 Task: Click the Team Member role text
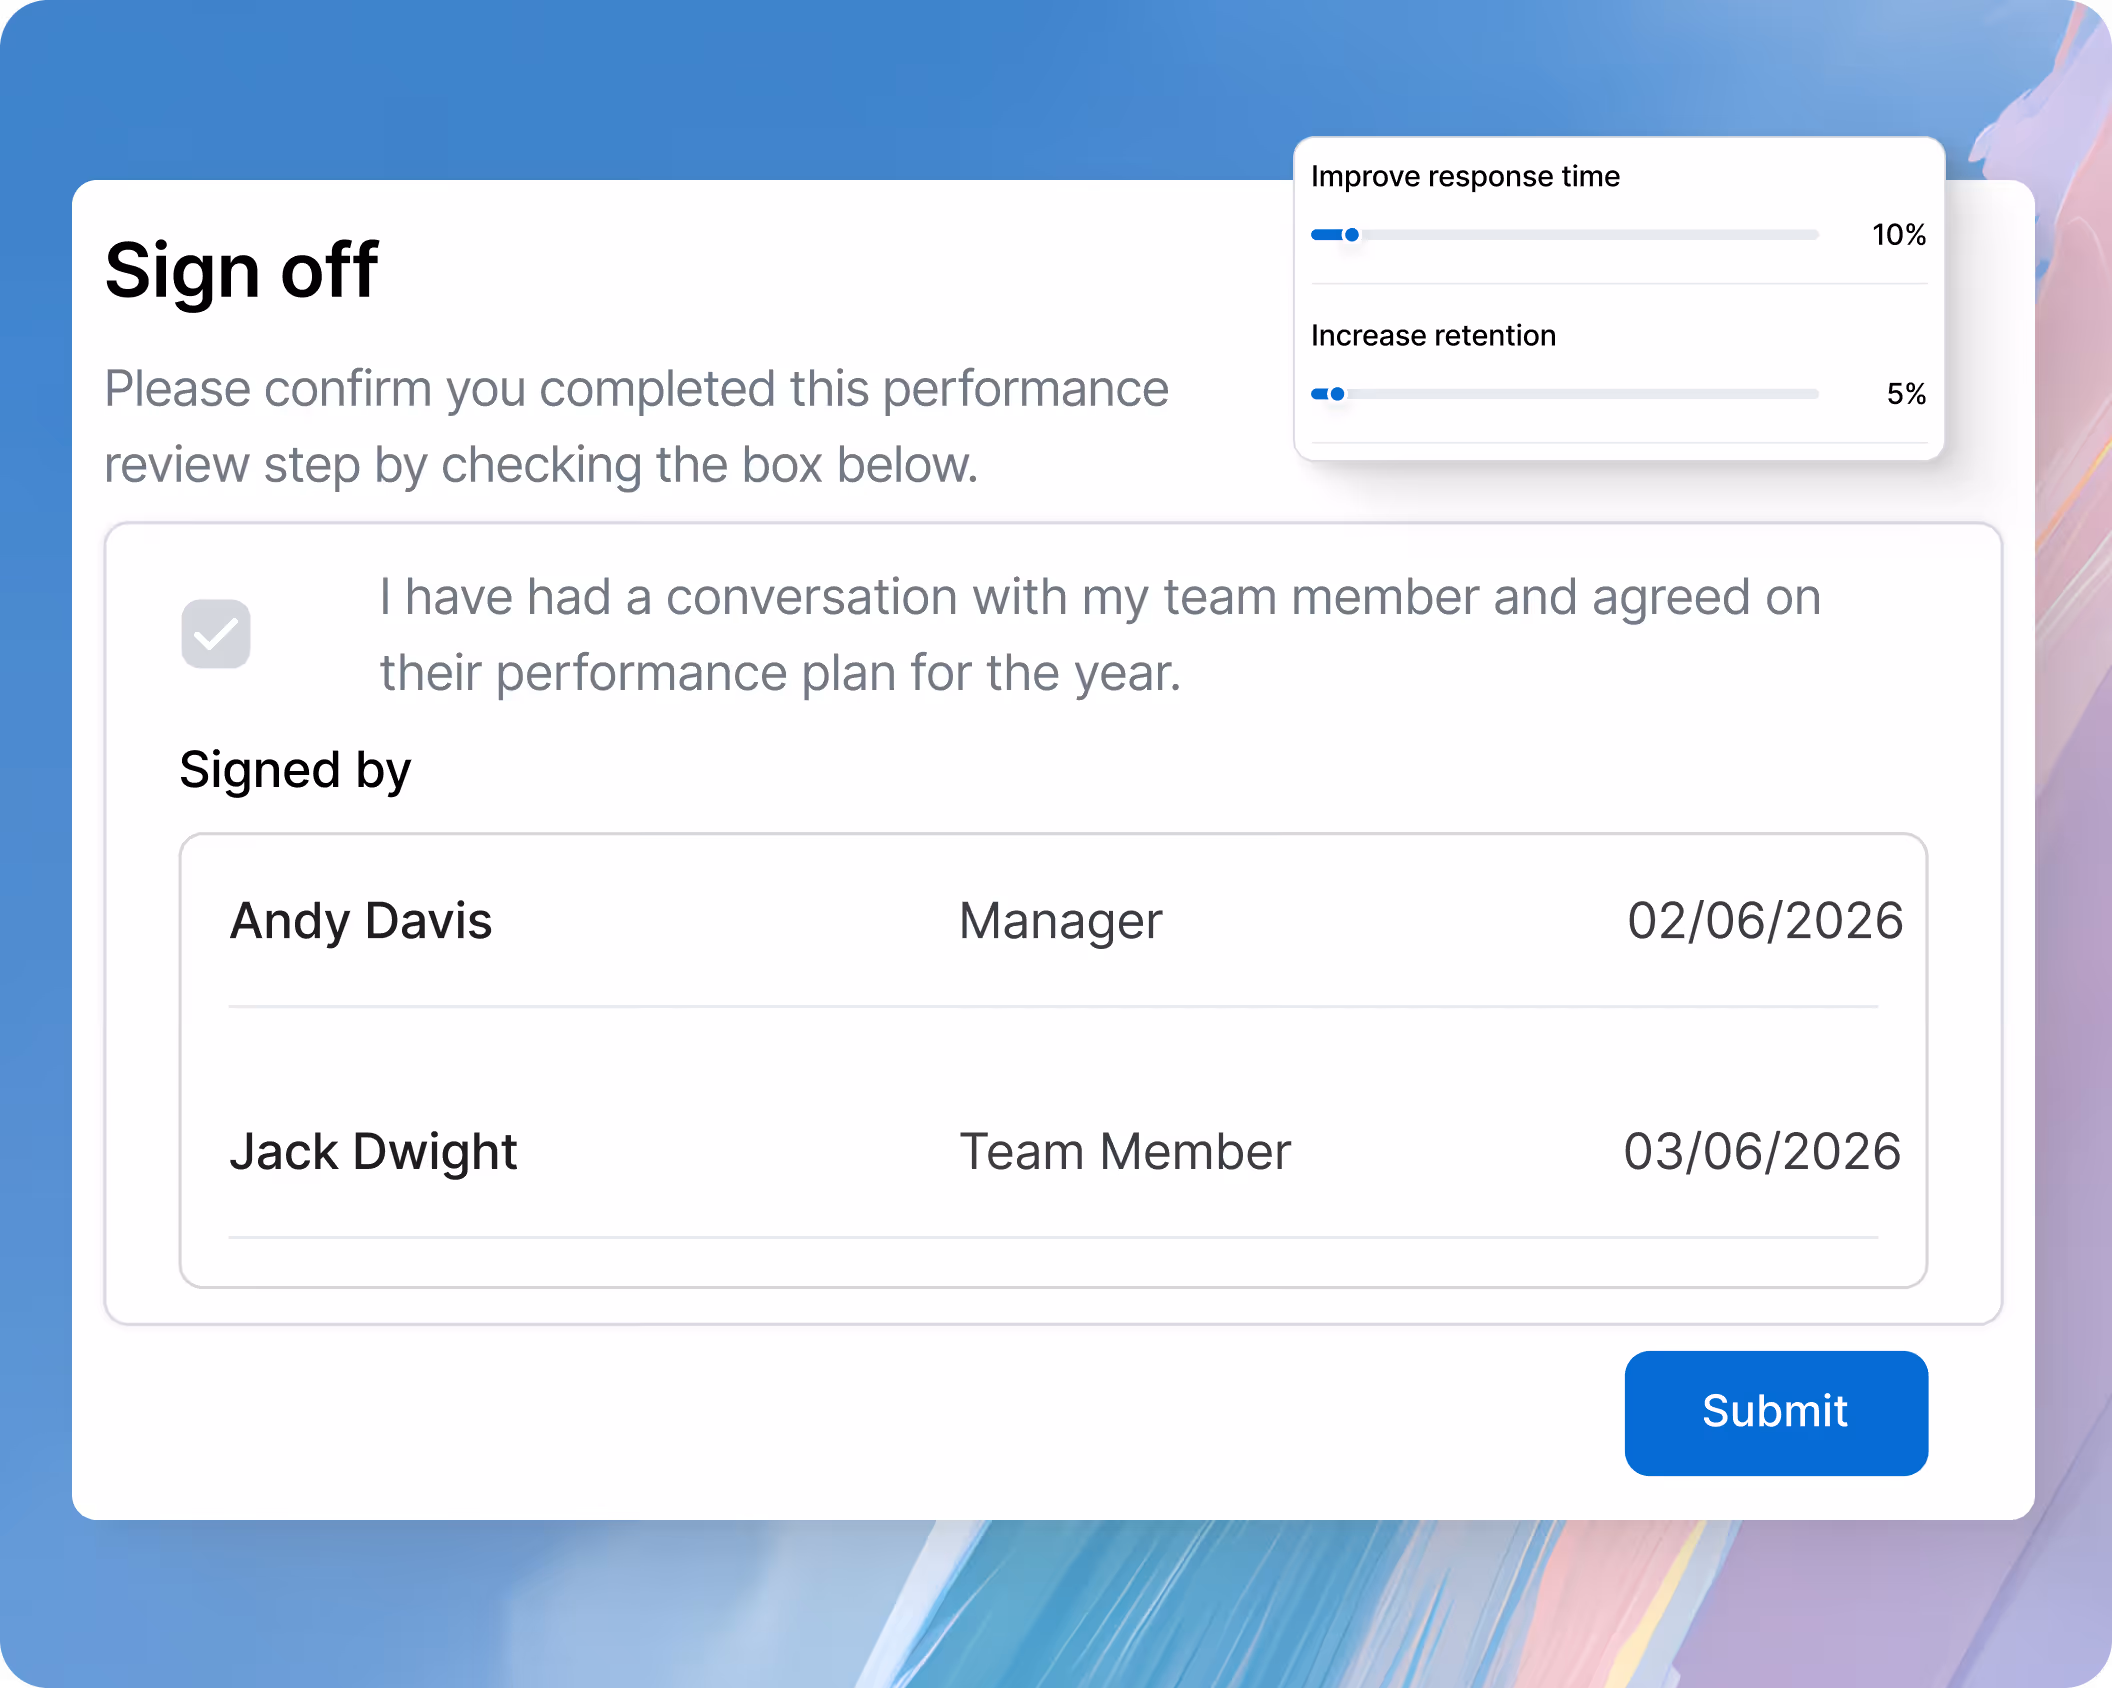point(1125,1152)
